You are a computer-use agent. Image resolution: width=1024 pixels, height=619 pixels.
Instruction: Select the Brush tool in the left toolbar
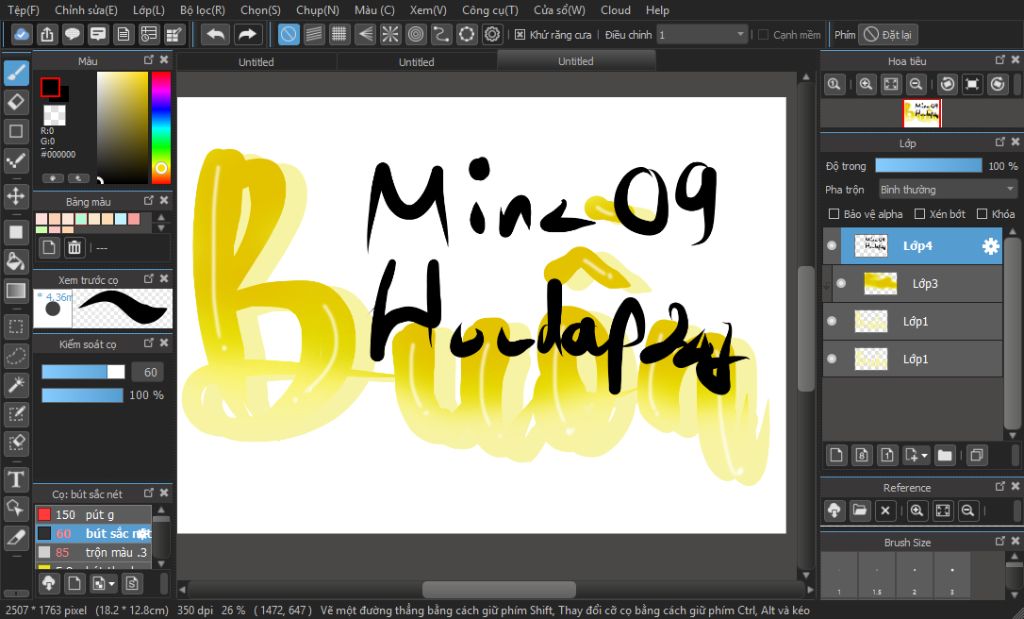point(16,73)
